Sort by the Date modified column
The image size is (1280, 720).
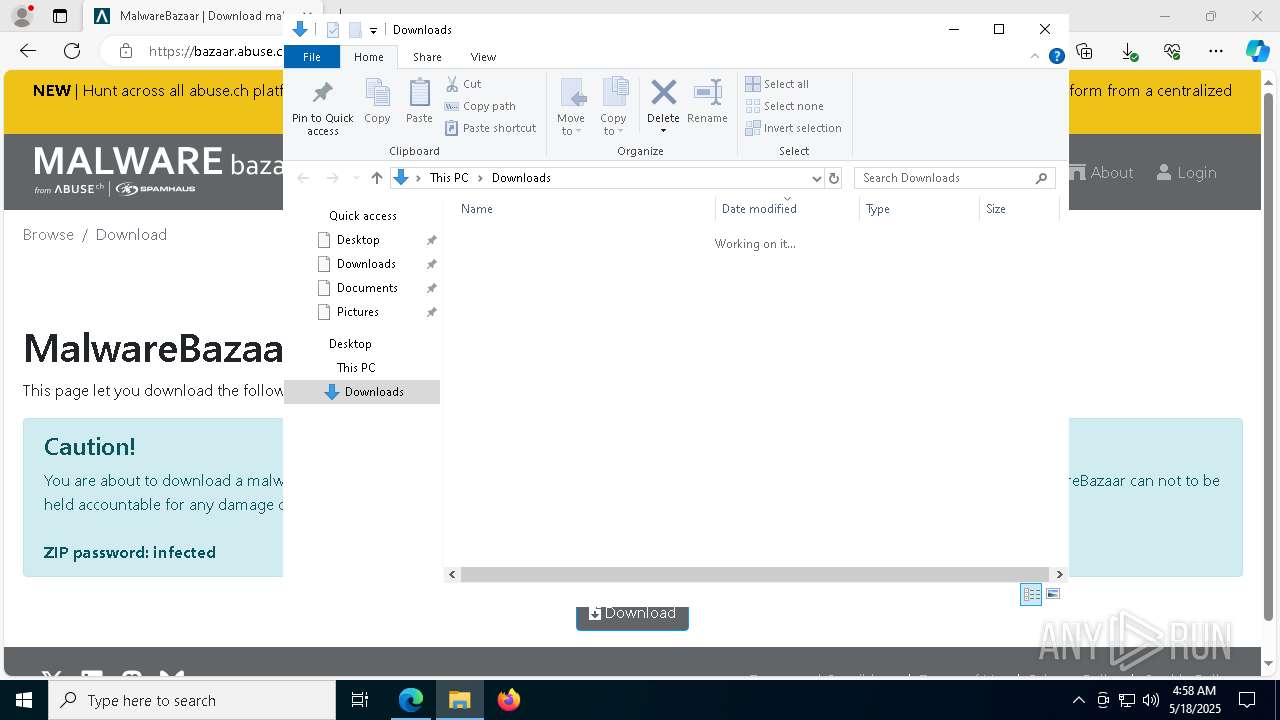pos(787,209)
